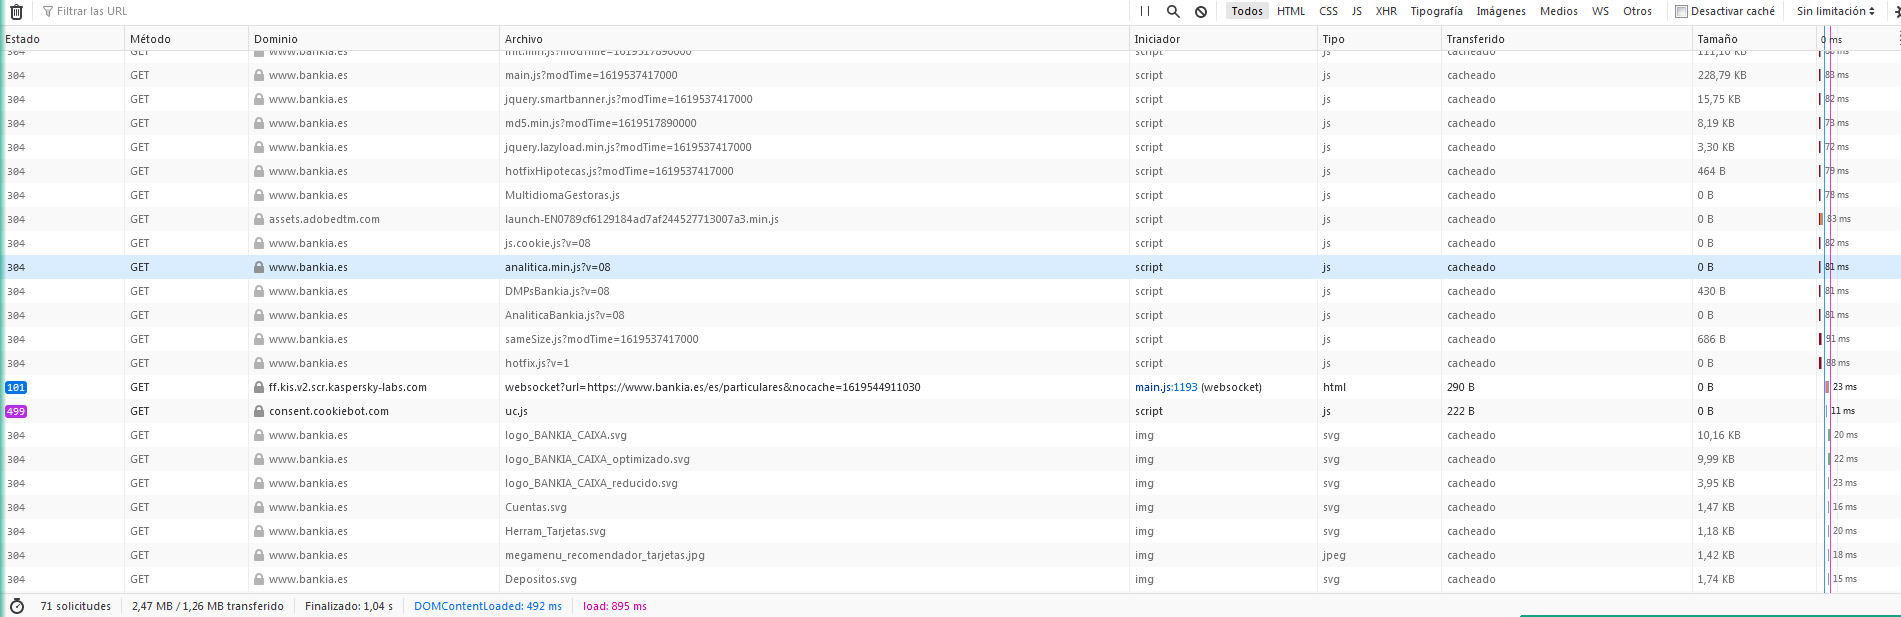The image size is (1901, 617).
Task: Open the Sin limitación throttling dropdown
Action: [1835, 11]
